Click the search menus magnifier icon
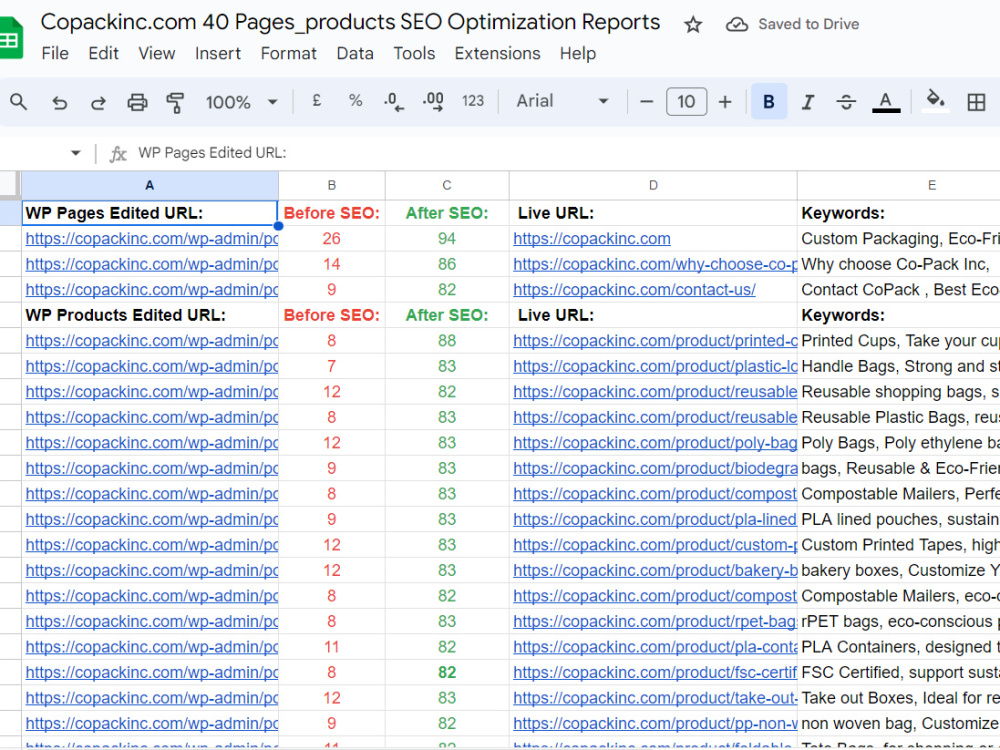Screen dimensions: 1000x750 pyautogui.click(x=18, y=101)
